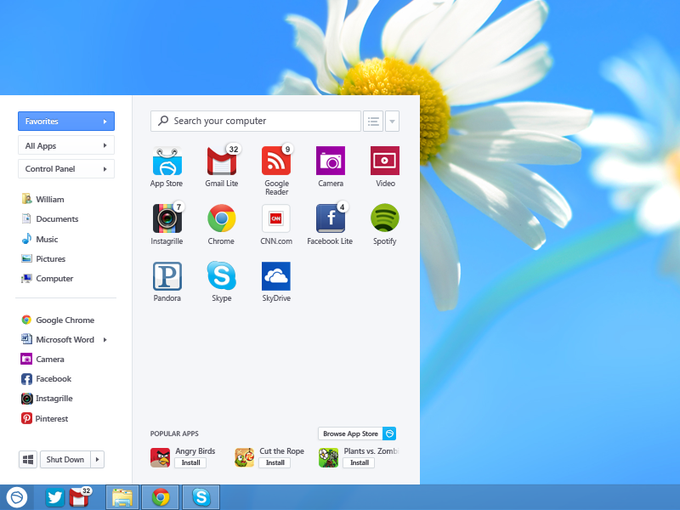
Task: Expand Microsoft Word submenu arrow
Action: 105,340
